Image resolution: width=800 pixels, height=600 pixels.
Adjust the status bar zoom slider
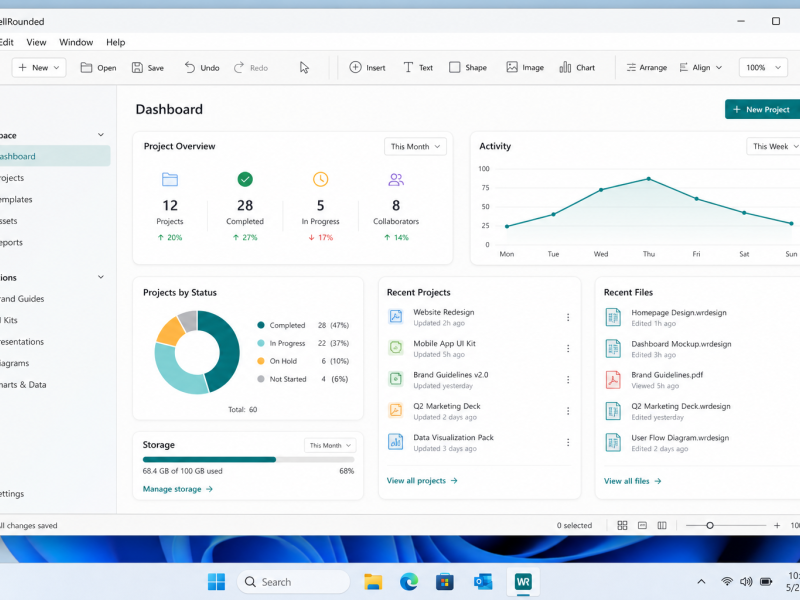(x=710, y=526)
